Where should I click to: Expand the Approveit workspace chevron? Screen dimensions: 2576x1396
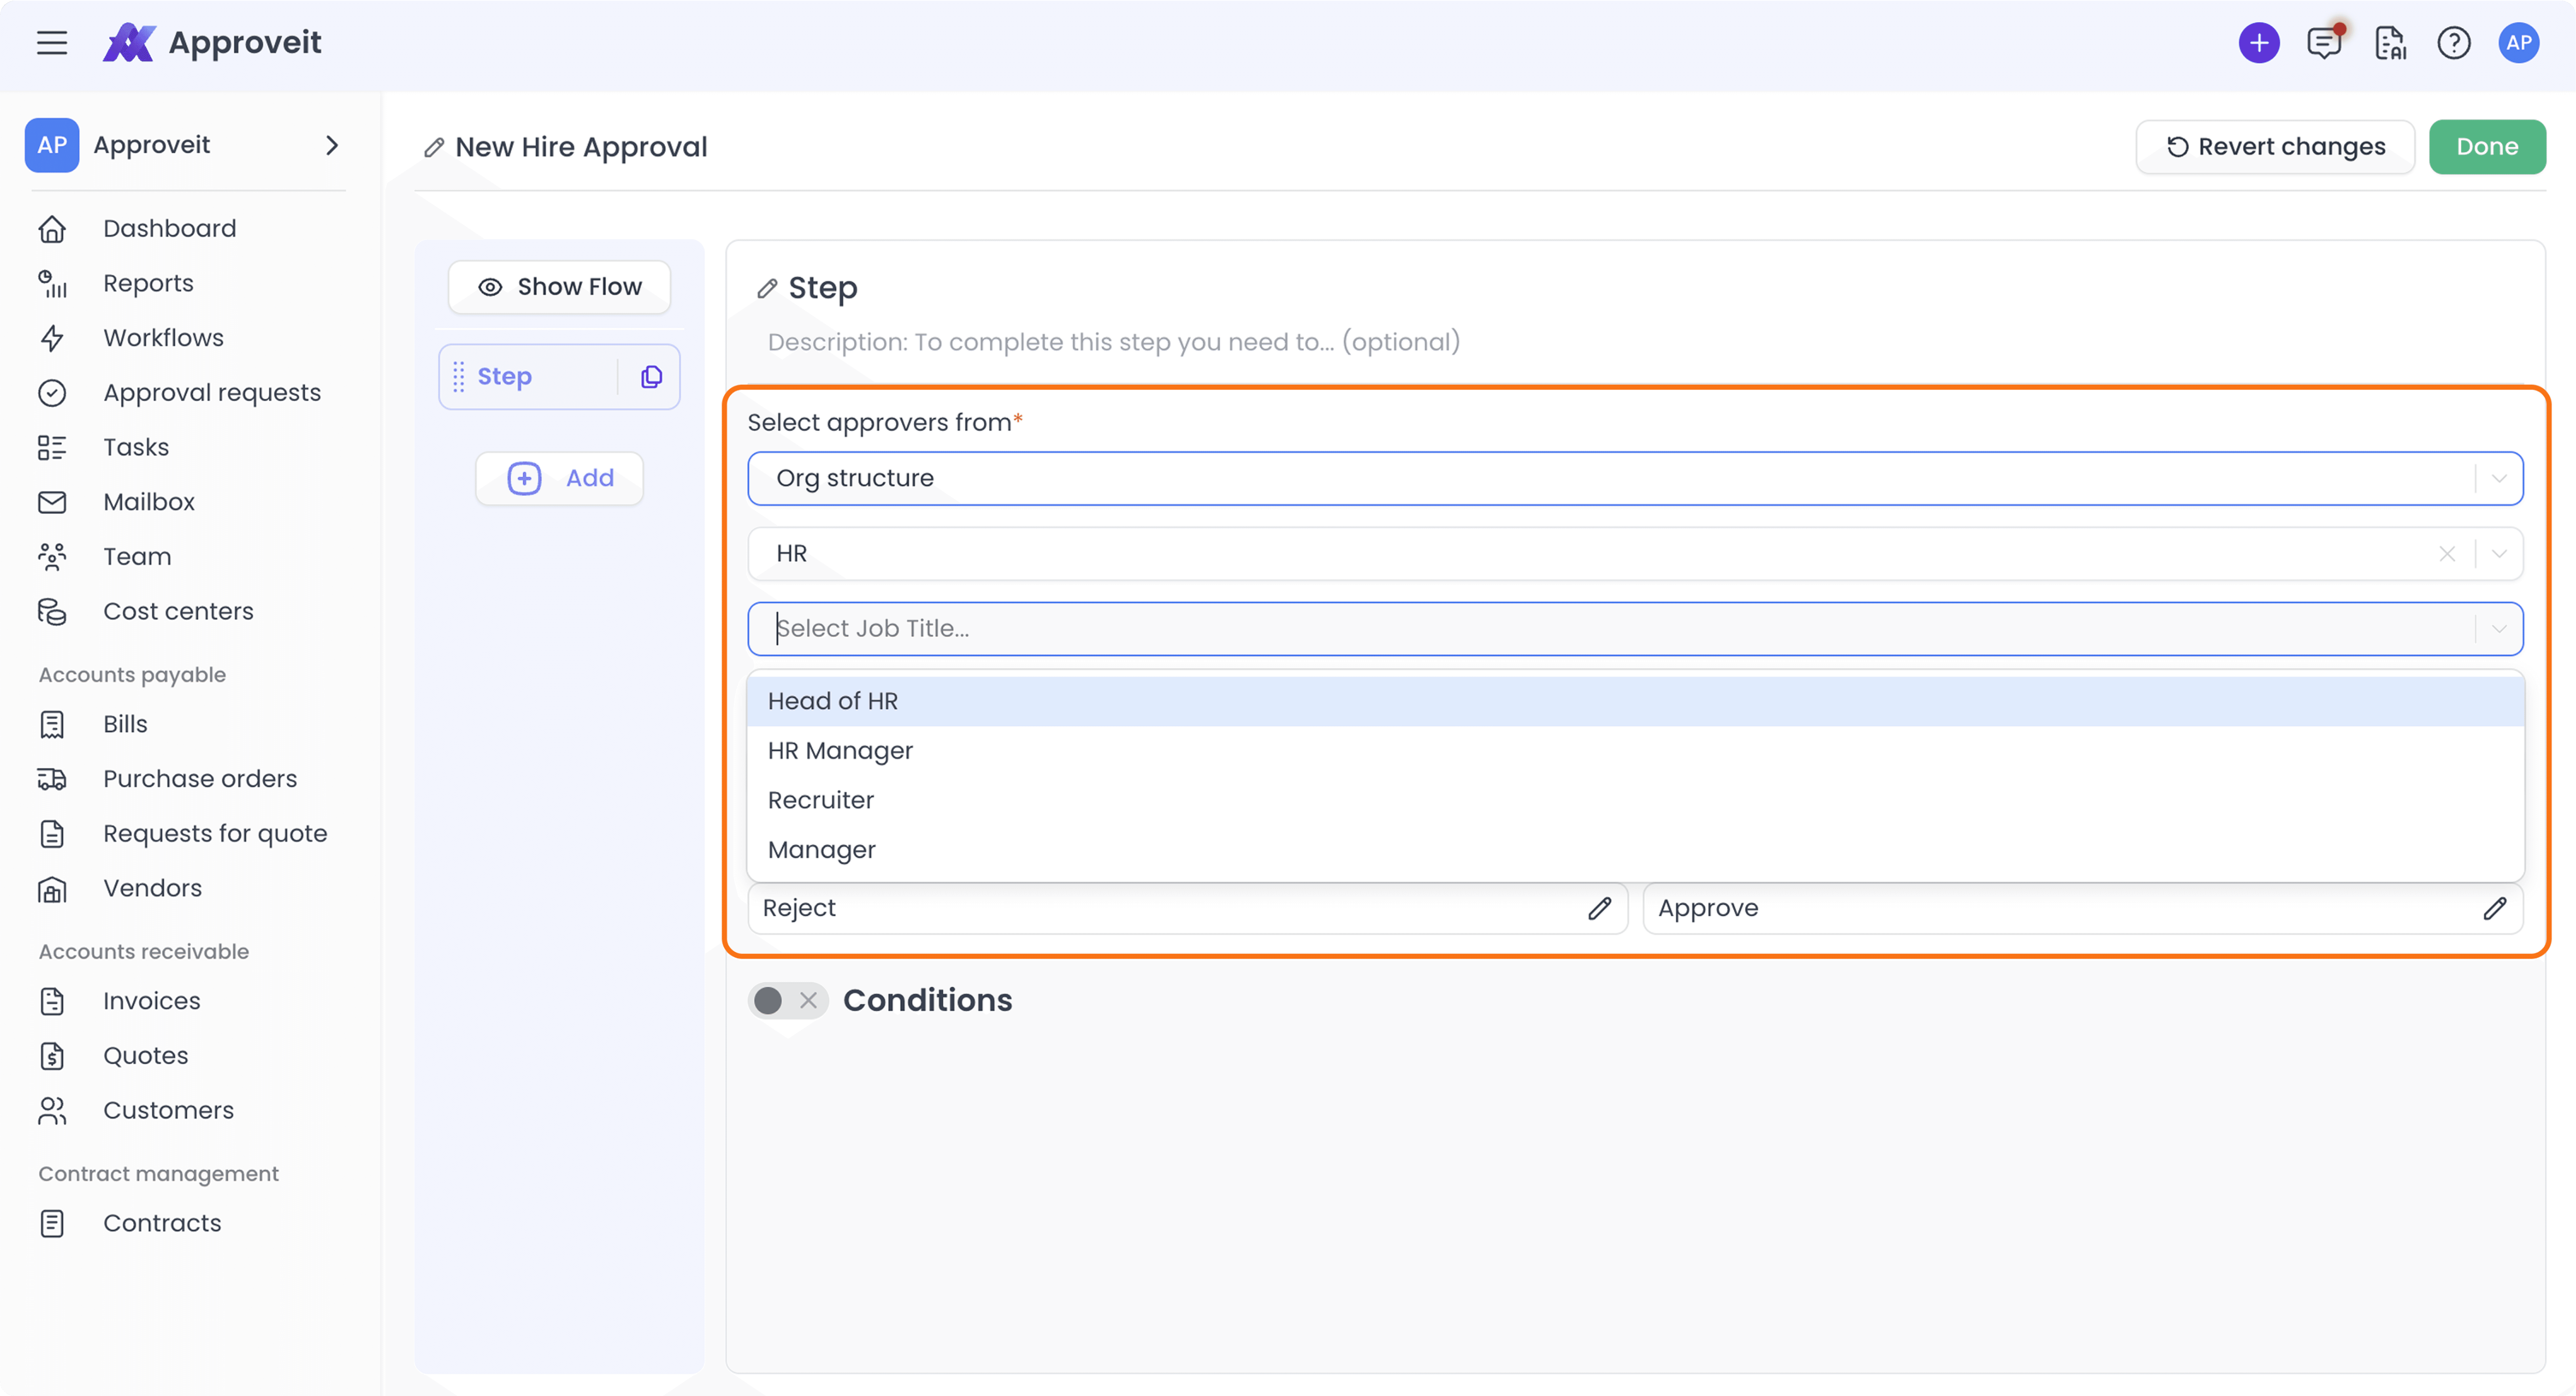332,145
